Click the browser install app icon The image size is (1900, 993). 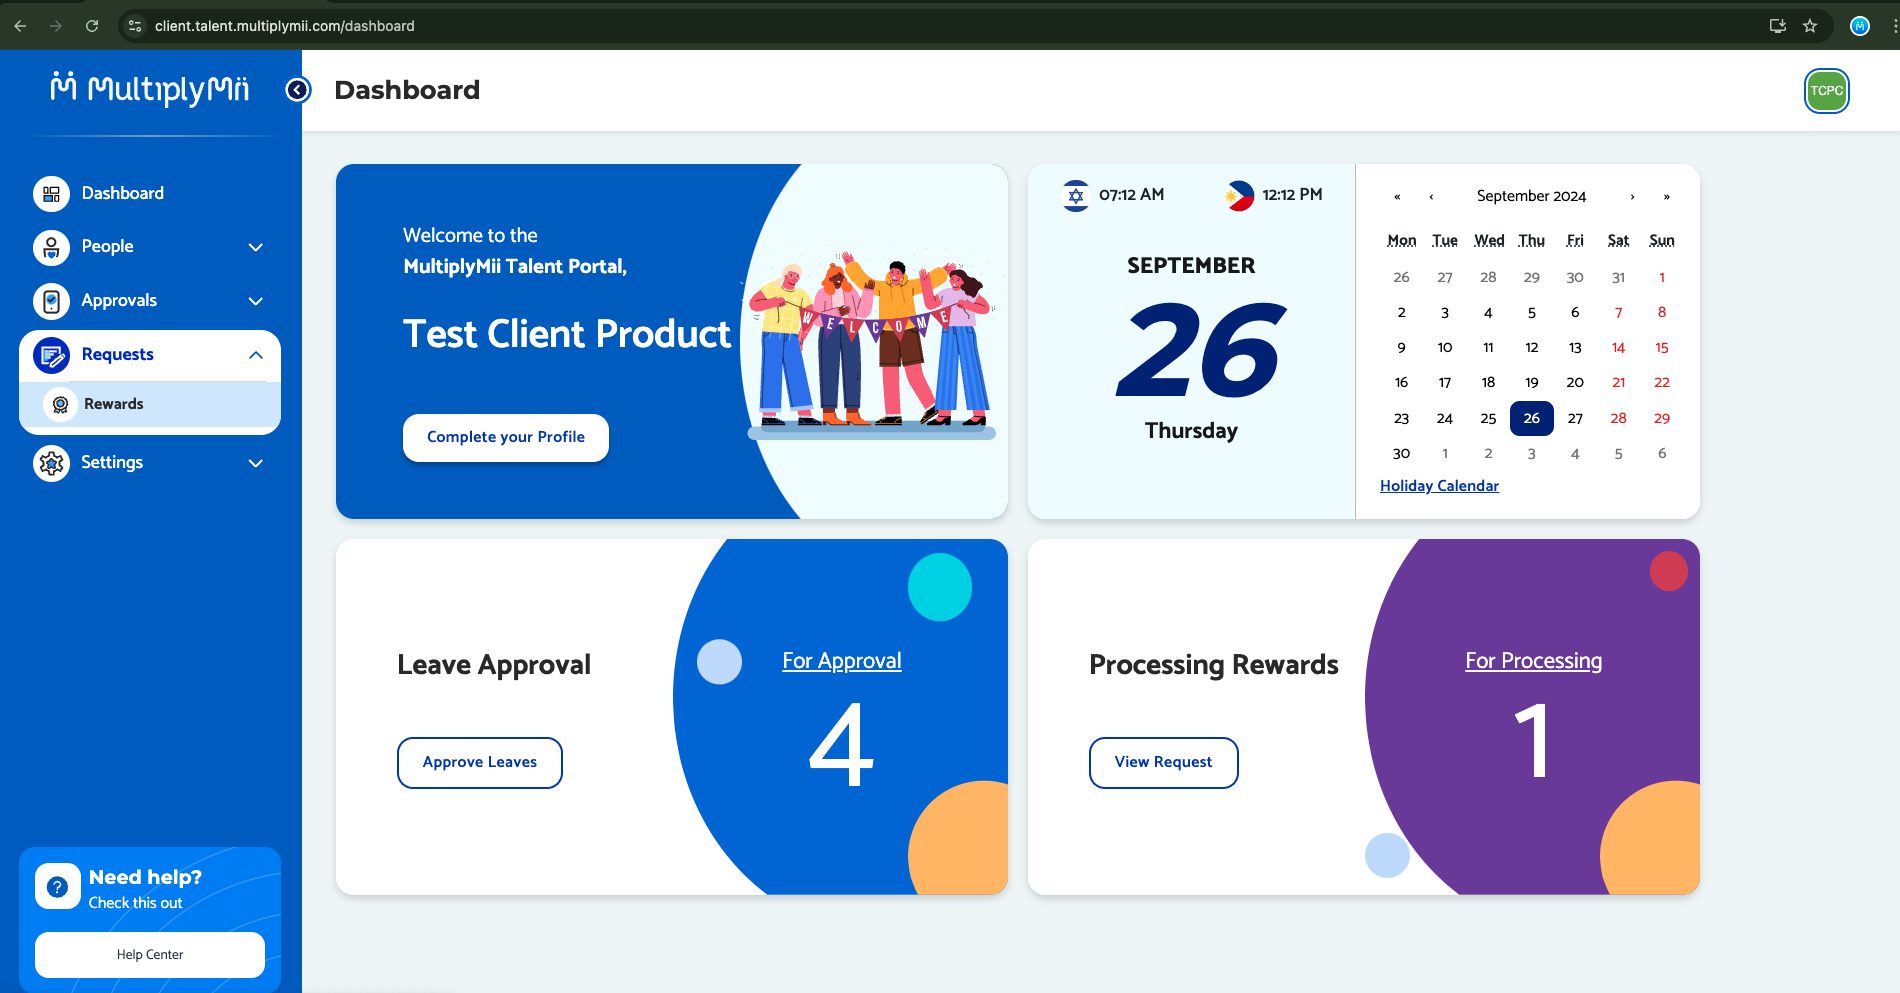[1778, 26]
